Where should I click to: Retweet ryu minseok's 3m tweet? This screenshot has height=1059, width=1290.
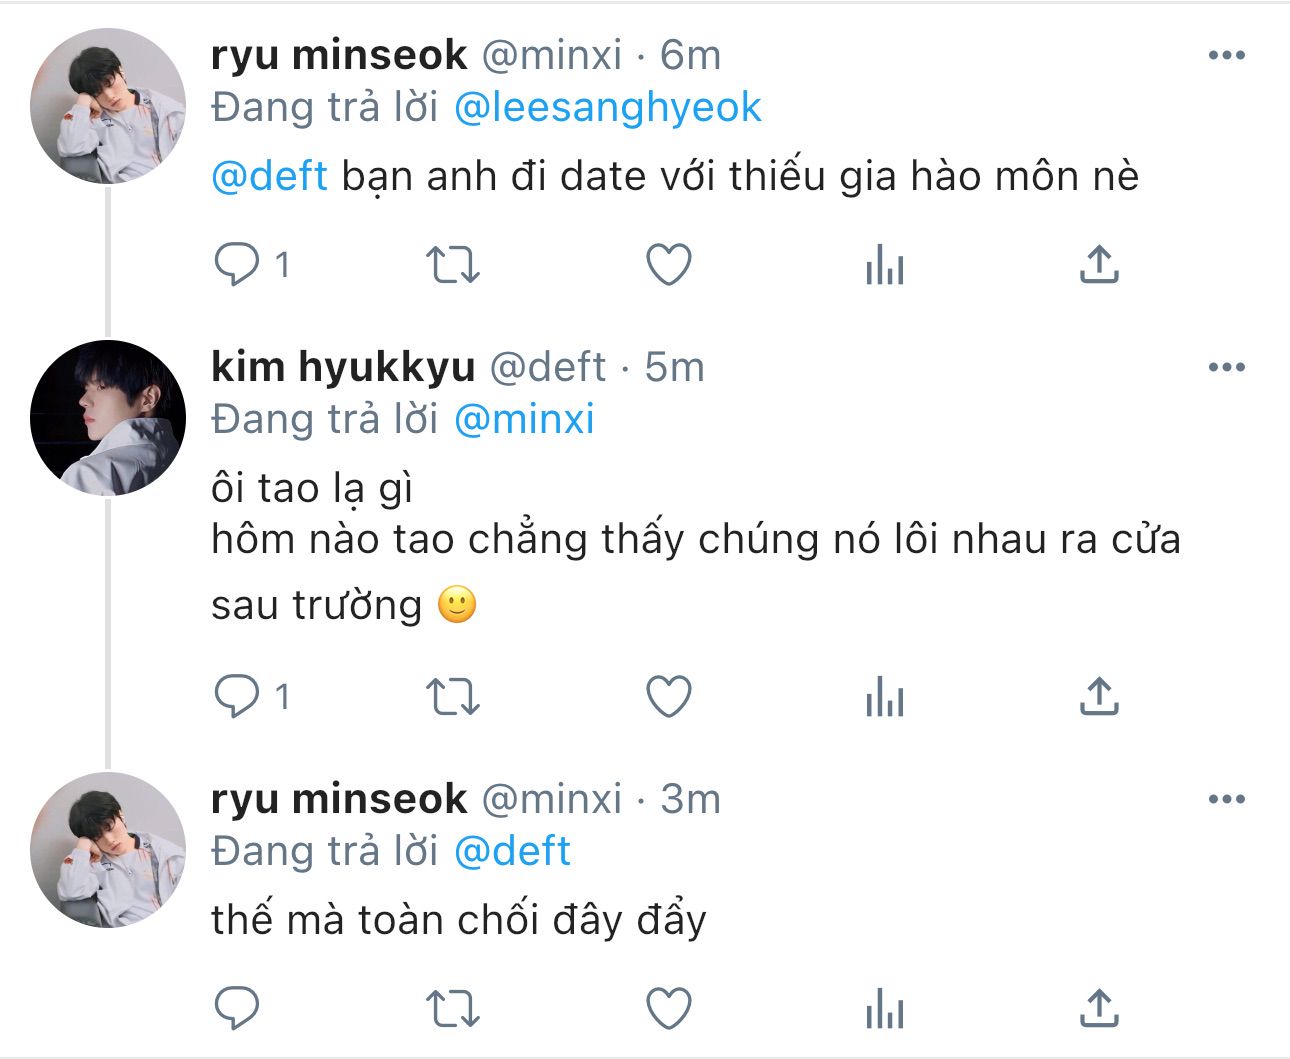pyautogui.click(x=453, y=1009)
